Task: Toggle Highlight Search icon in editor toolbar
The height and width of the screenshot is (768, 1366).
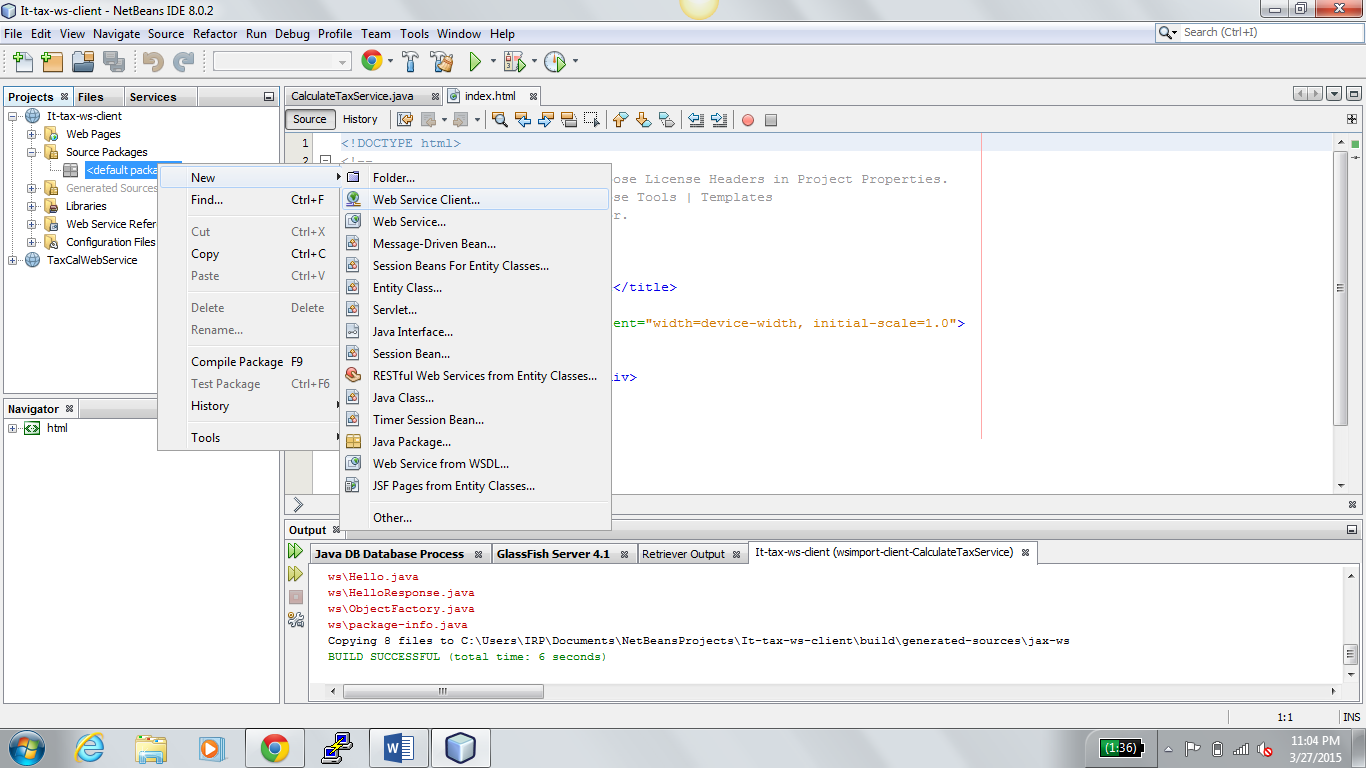Action: [x=569, y=120]
